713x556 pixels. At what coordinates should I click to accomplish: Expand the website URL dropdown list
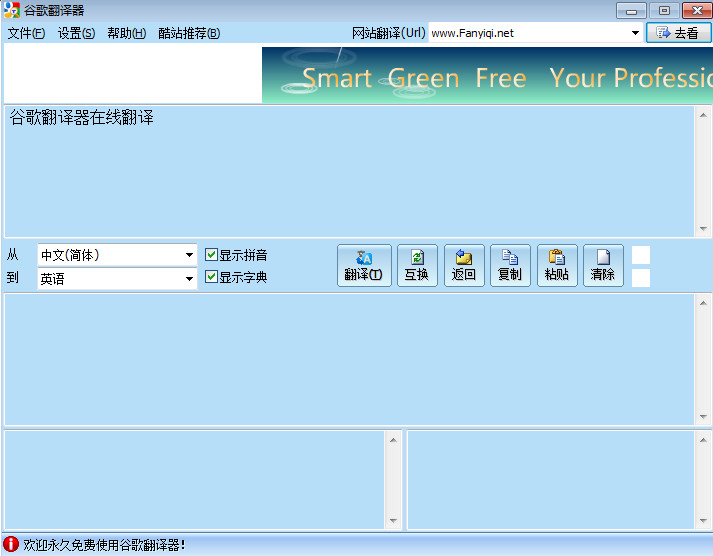pyautogui.click(x=635, y=33)
